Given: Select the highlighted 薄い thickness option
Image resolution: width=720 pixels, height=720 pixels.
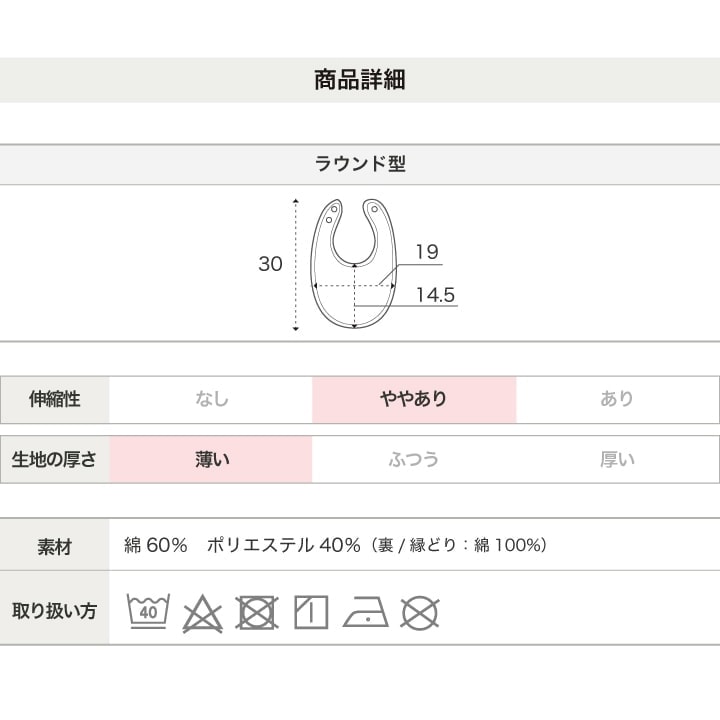Looking at the screenshot, I should [211, 459].
